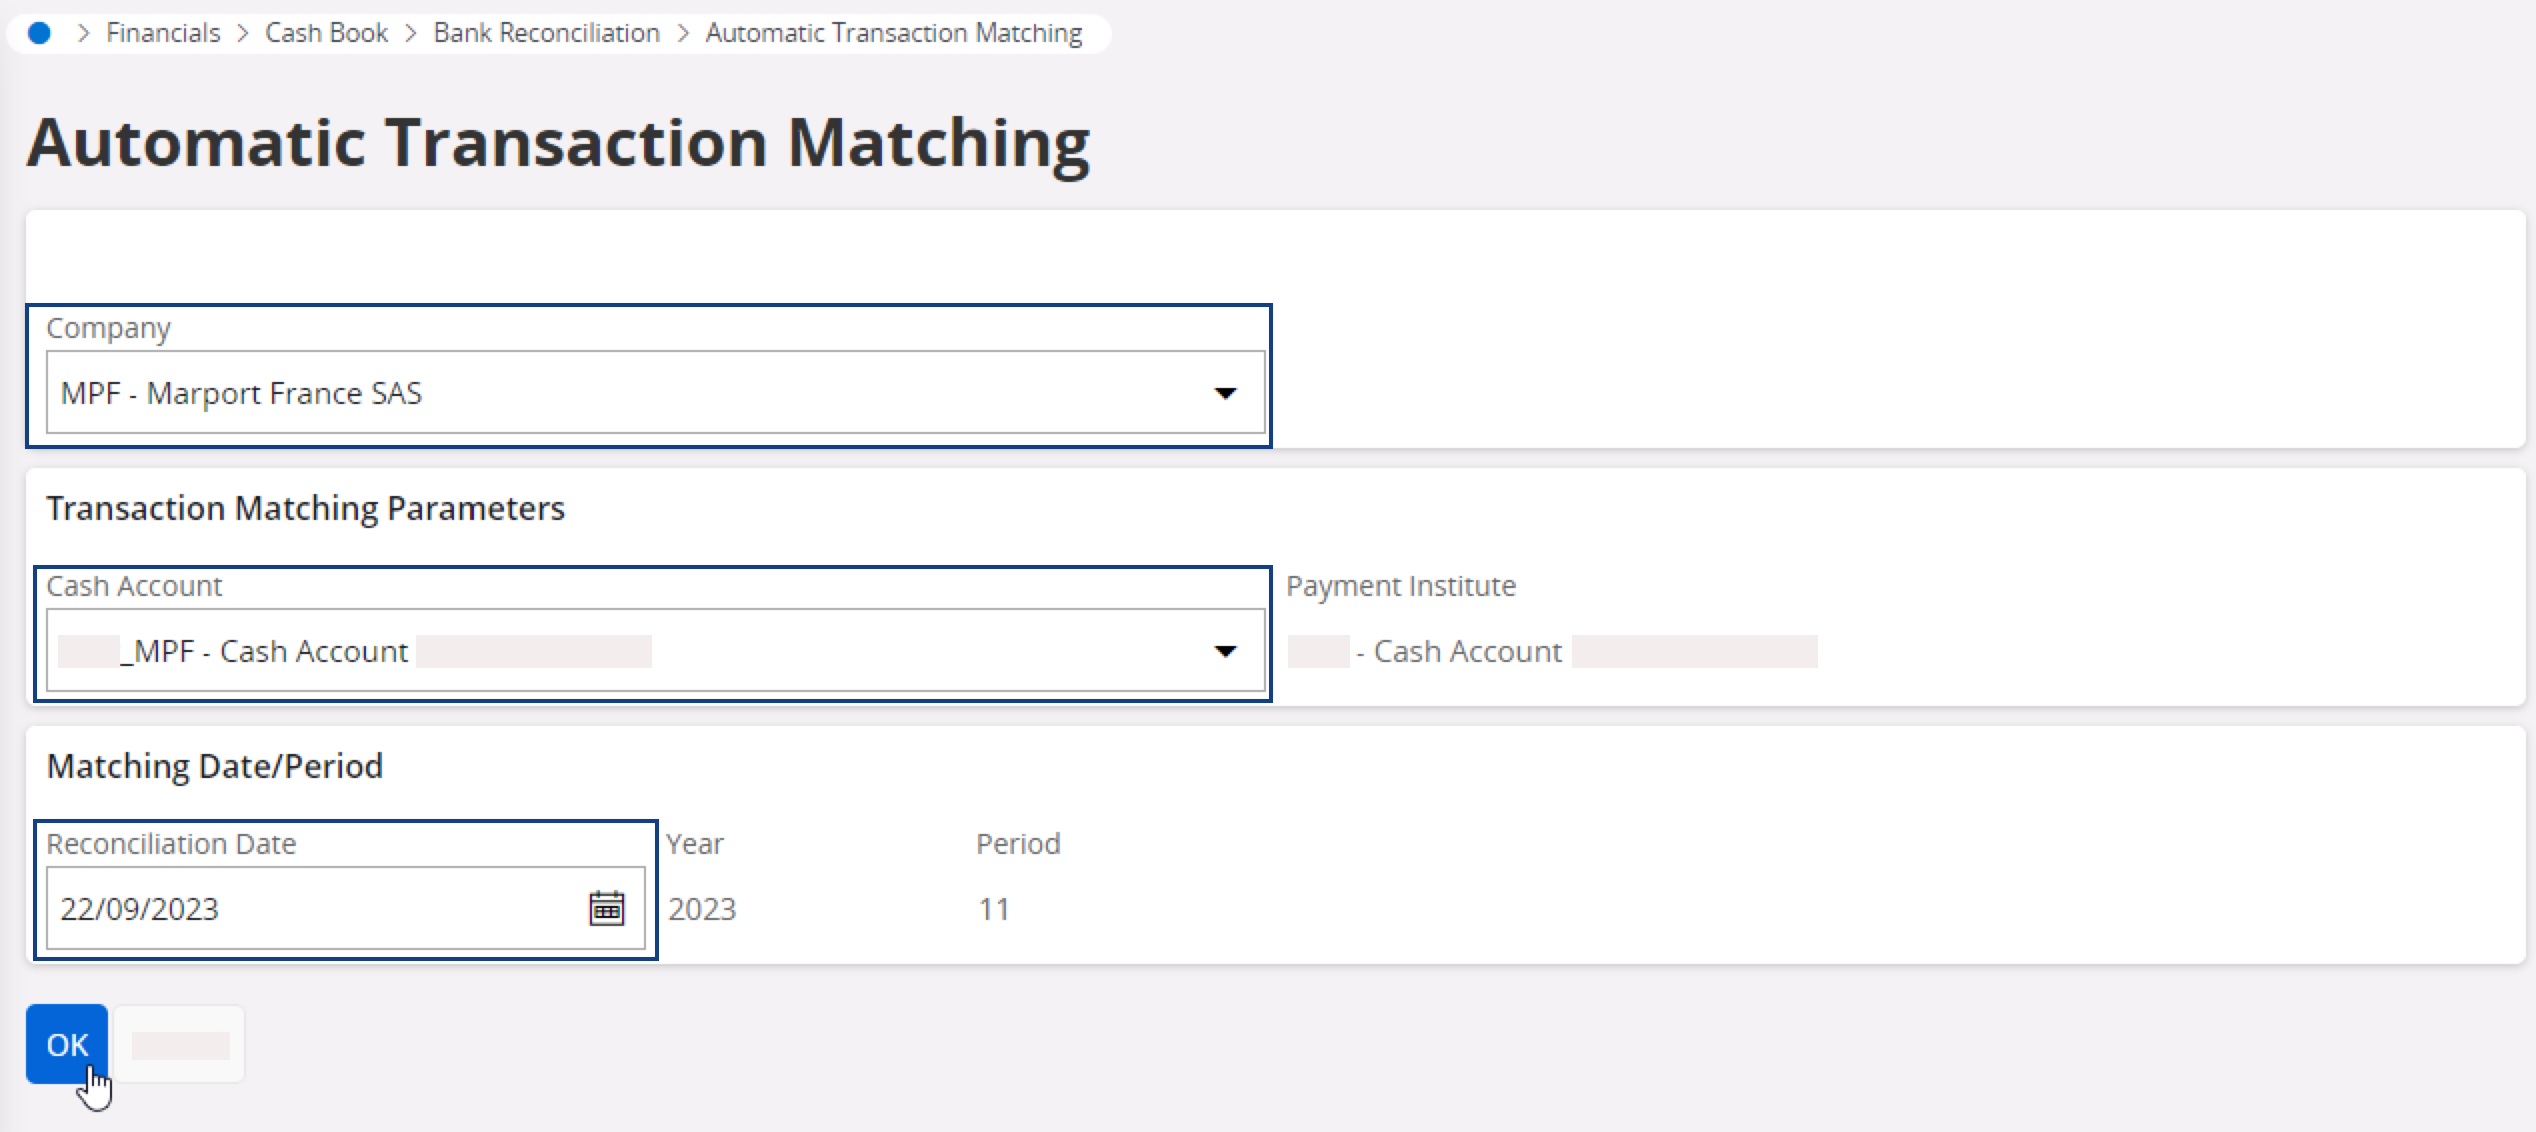Click the blurred button beside OK
Screen dimensions: 2536x1132
[180, 1045]
